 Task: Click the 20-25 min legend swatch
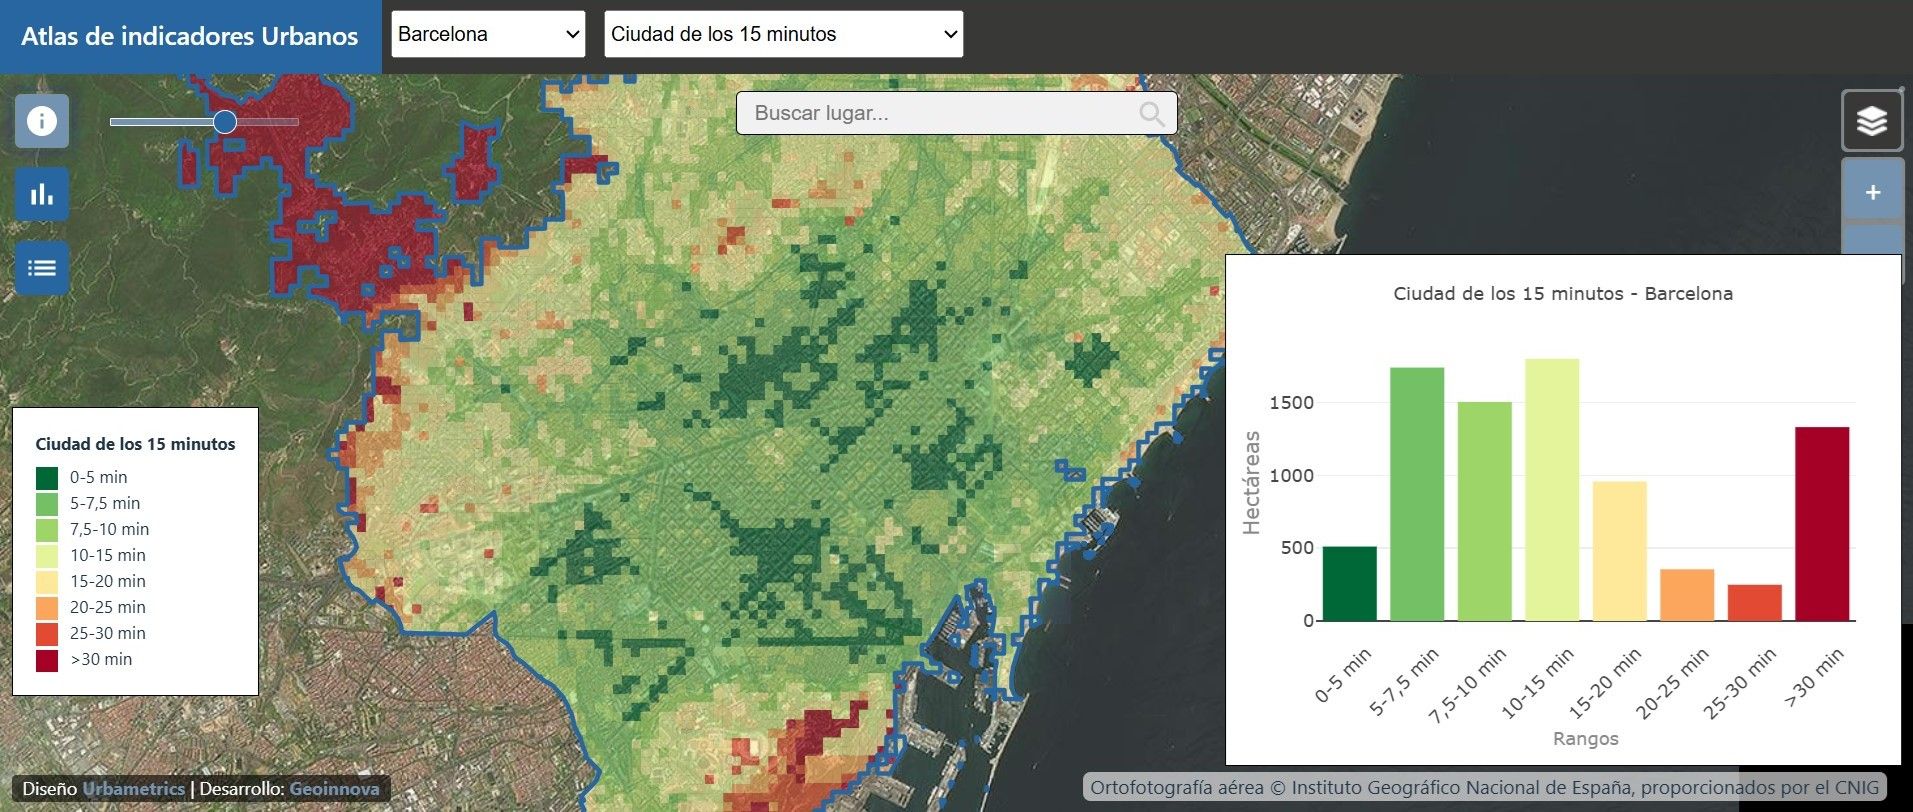[47, 607]
